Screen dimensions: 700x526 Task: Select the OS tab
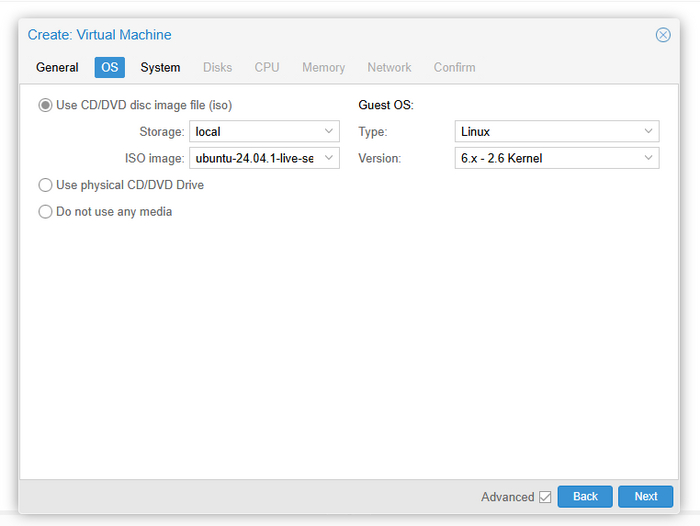110,68
